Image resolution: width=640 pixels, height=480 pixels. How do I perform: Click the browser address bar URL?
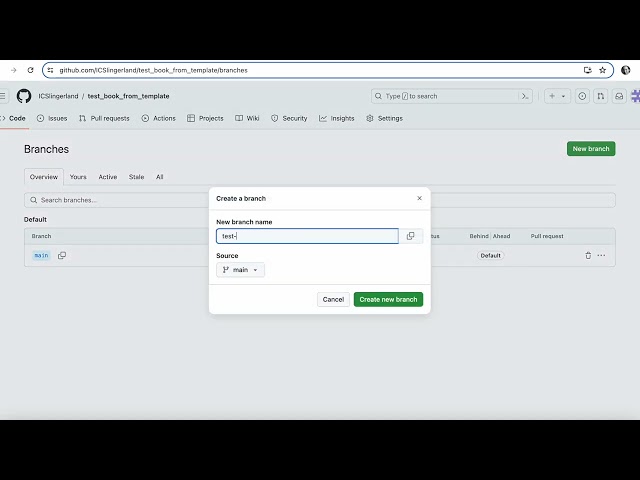coord(153,70)
